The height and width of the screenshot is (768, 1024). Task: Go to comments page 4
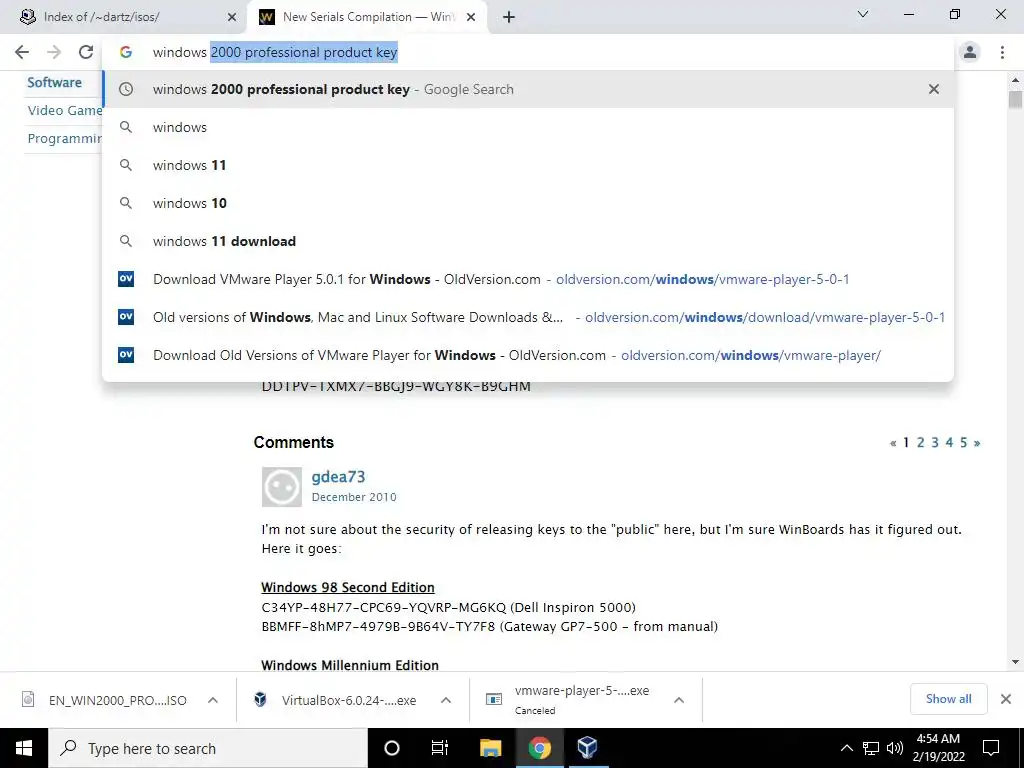click(x=949, y=443)
